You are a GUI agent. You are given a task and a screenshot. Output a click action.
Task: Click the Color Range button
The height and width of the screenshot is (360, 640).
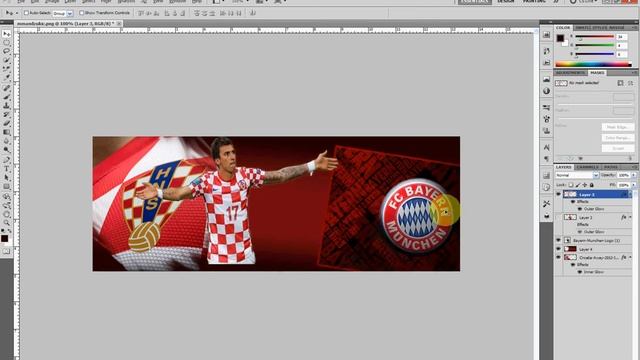pos(618,138)
